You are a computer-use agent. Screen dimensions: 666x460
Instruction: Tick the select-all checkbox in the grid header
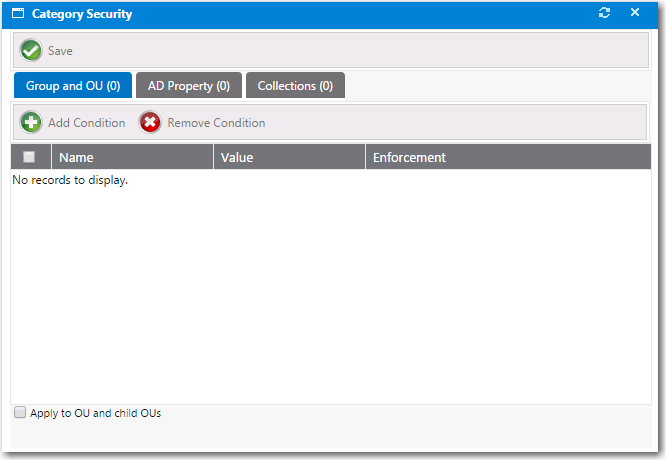click(x=29, y=157)
